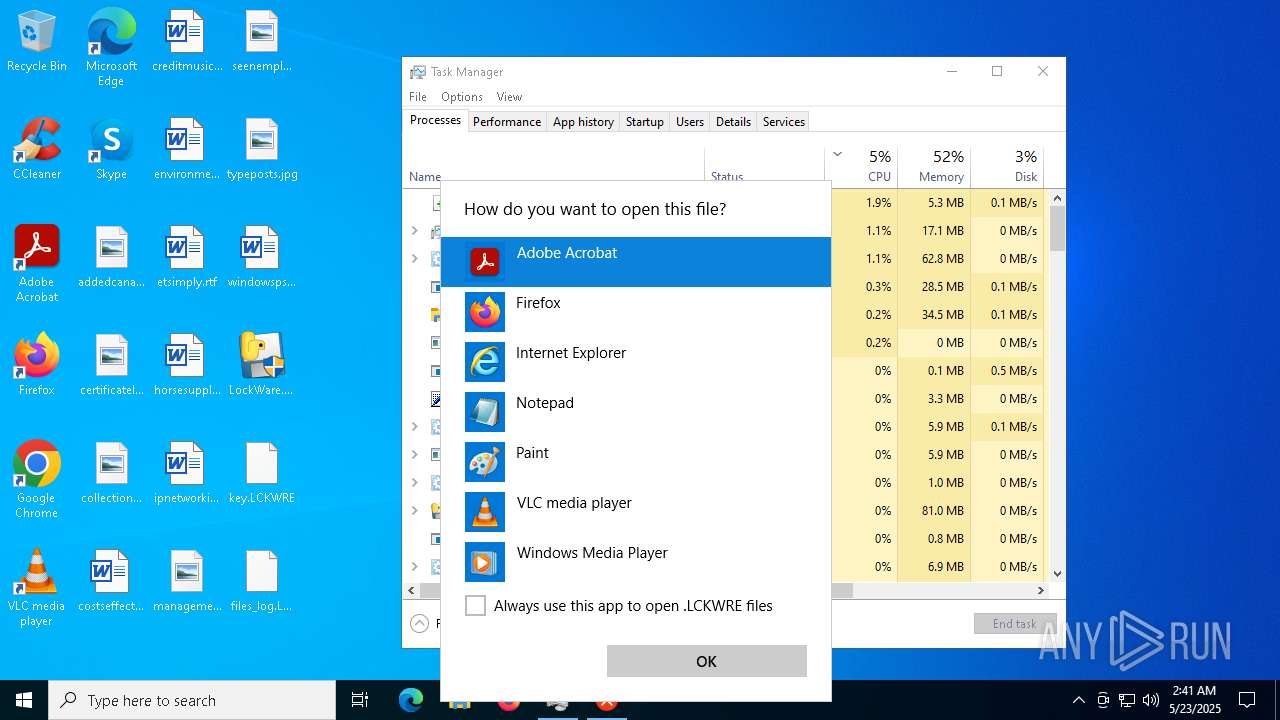Expand the process row showing 62.8 MB memory

pyautogui.click(x=415, y=258)
